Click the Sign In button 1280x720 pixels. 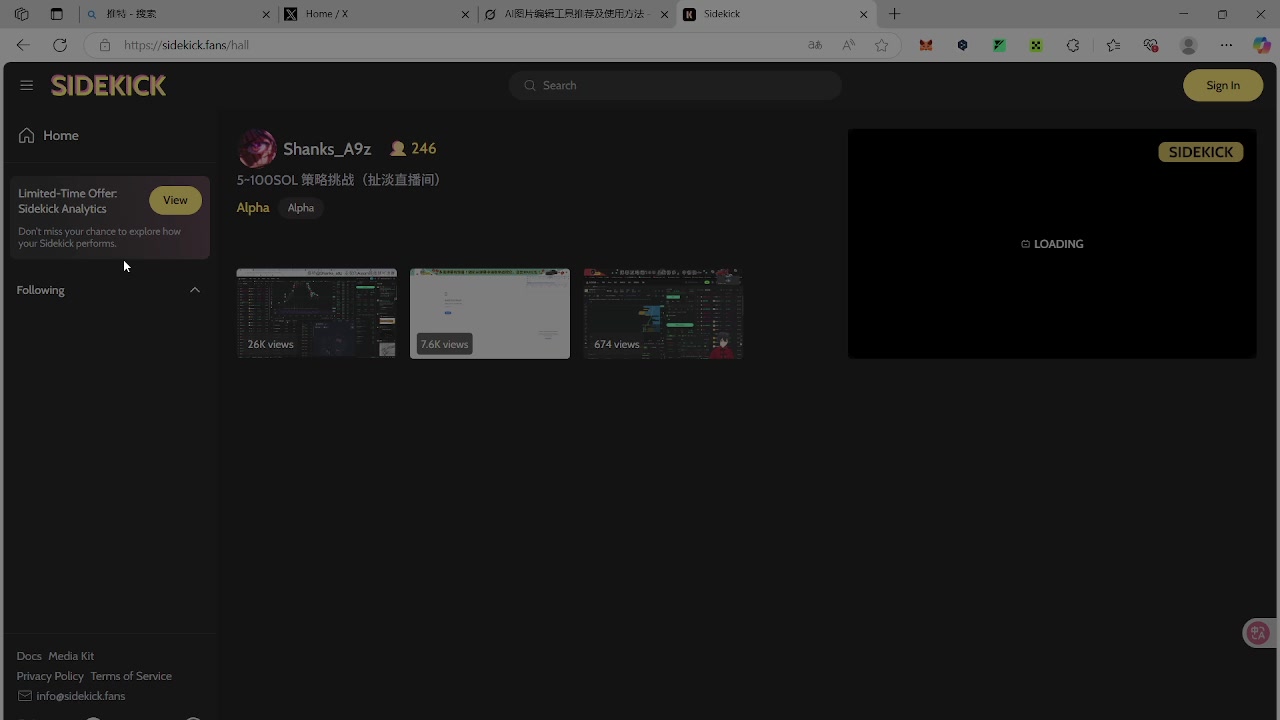coord(1222,85)
